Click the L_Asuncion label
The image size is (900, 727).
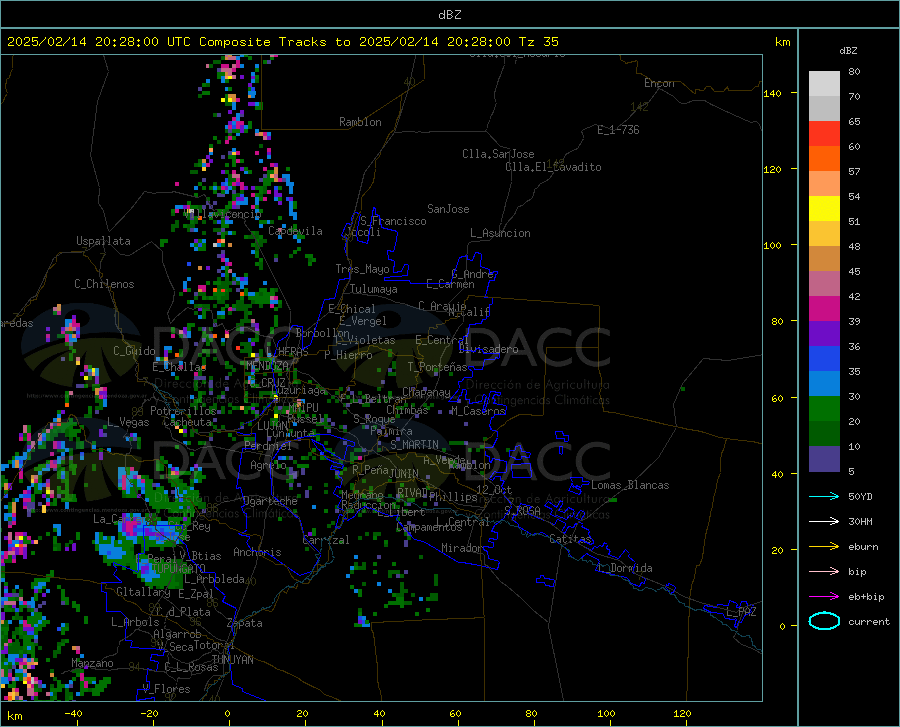(500, 233)
